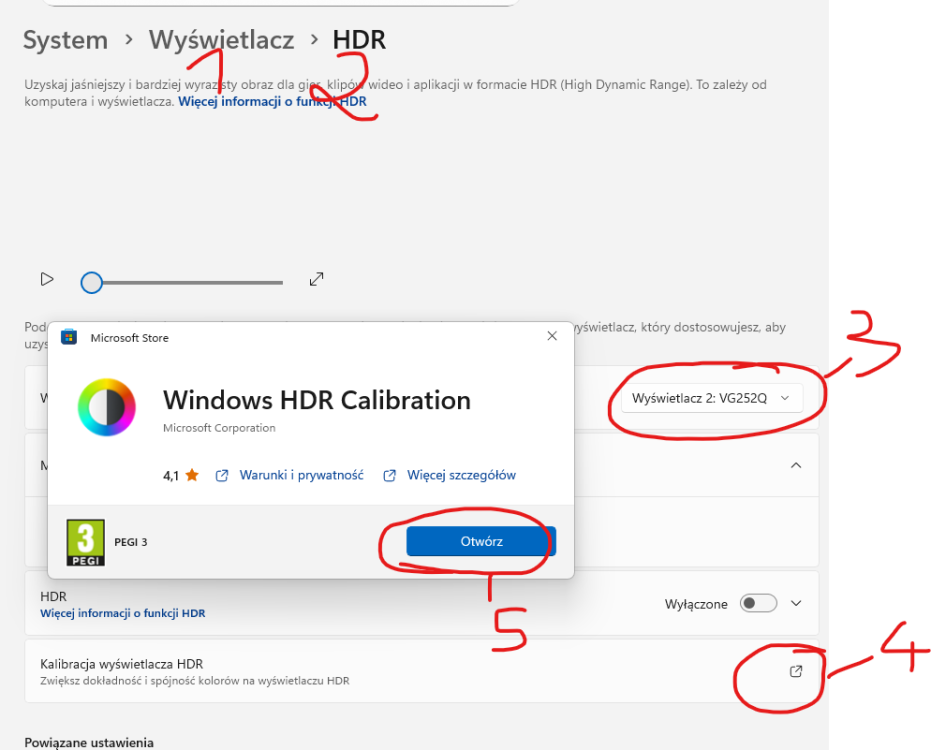The height and width of the screenshot is (750, 931).
Task: Open Więcej informacji o funkcji HDR link in HDR row
Action: click(123, 613)
